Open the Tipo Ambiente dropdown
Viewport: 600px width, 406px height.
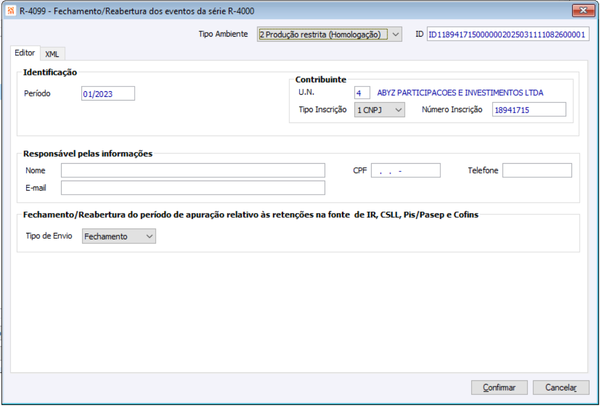[329, 34]
